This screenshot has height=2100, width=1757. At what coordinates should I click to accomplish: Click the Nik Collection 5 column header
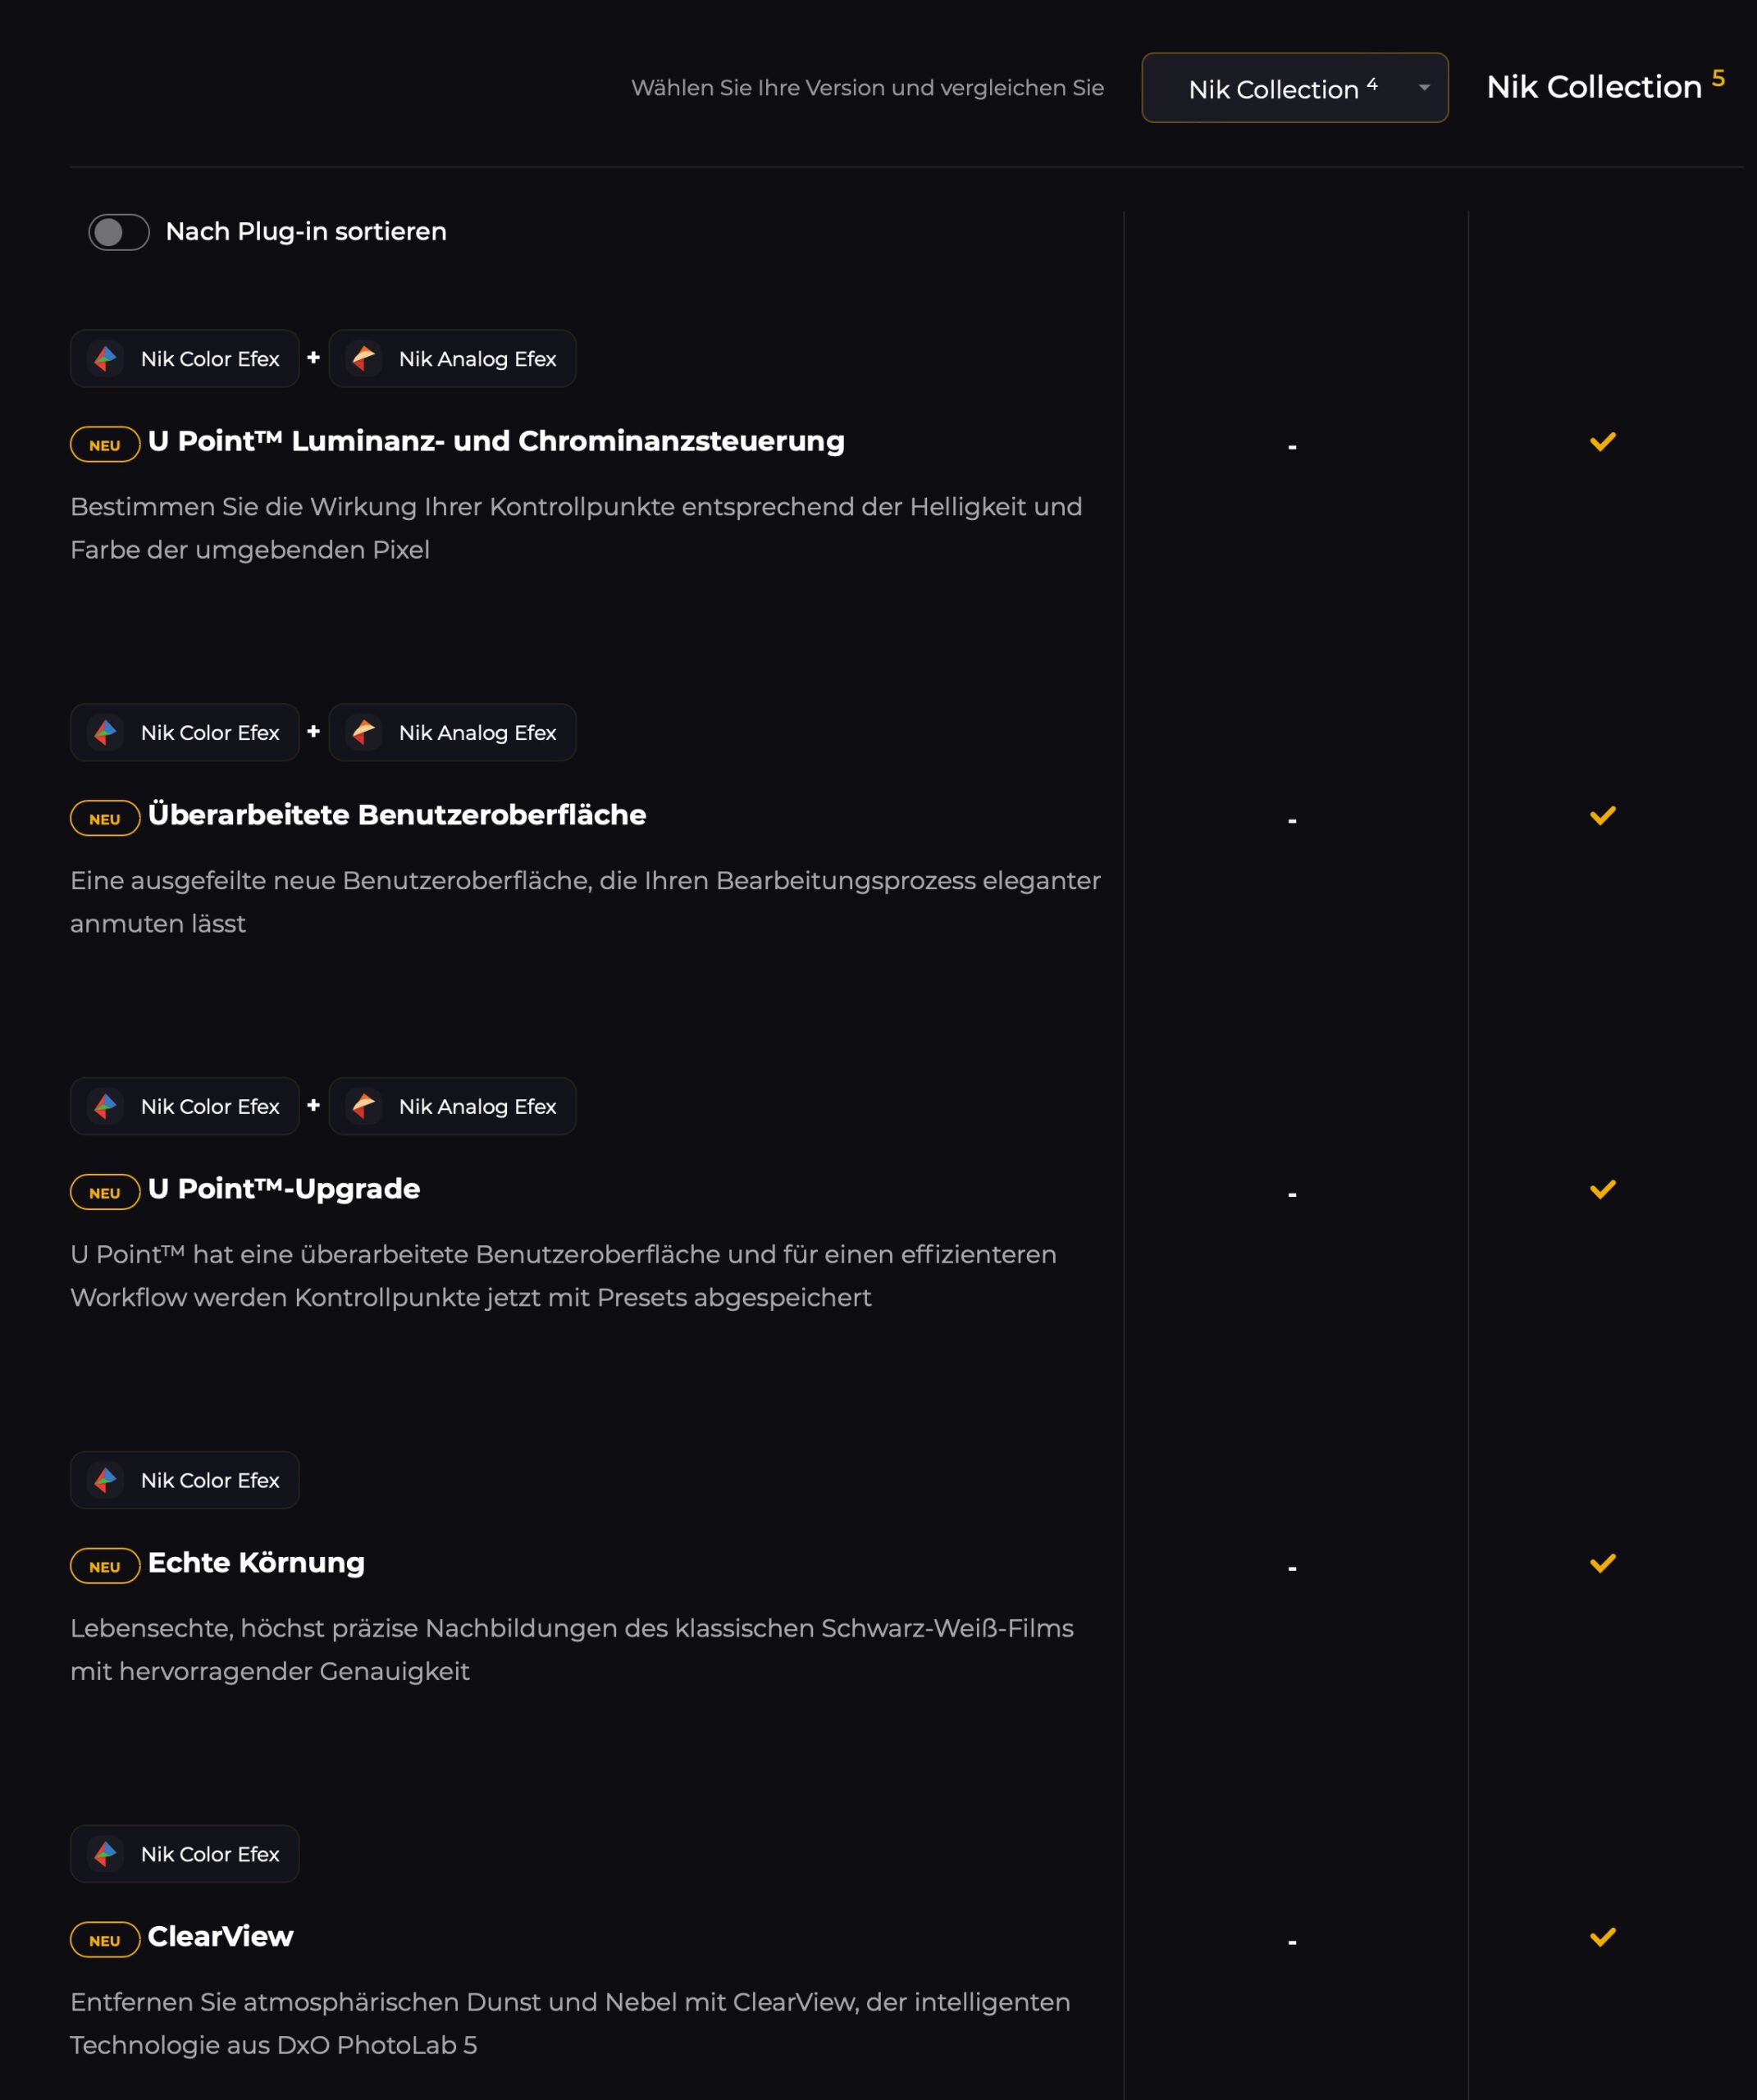point(1604,87)
